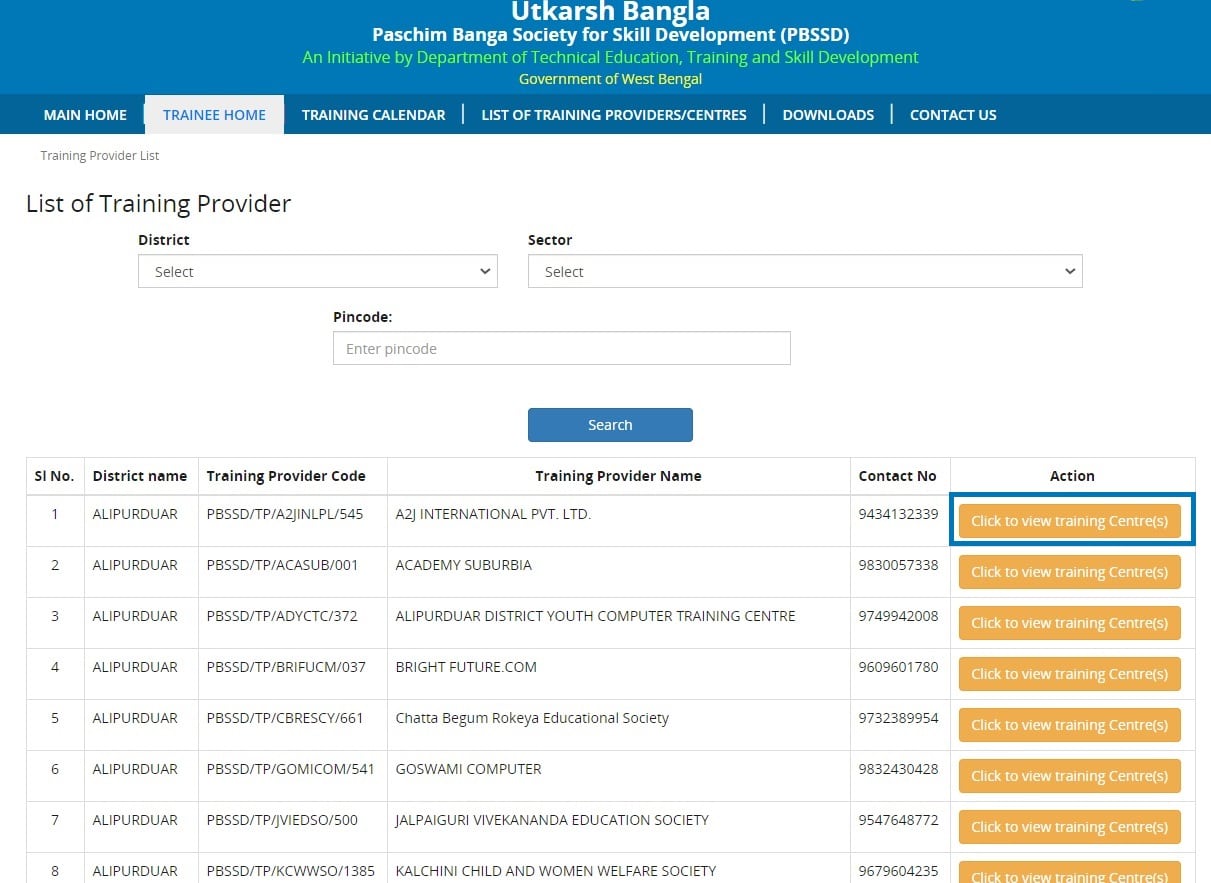Viewport: 1211px width, 883px height.
Task: Select code PBSSD/TP/A2JINLPL/545
Action: [x=285, y=514]
